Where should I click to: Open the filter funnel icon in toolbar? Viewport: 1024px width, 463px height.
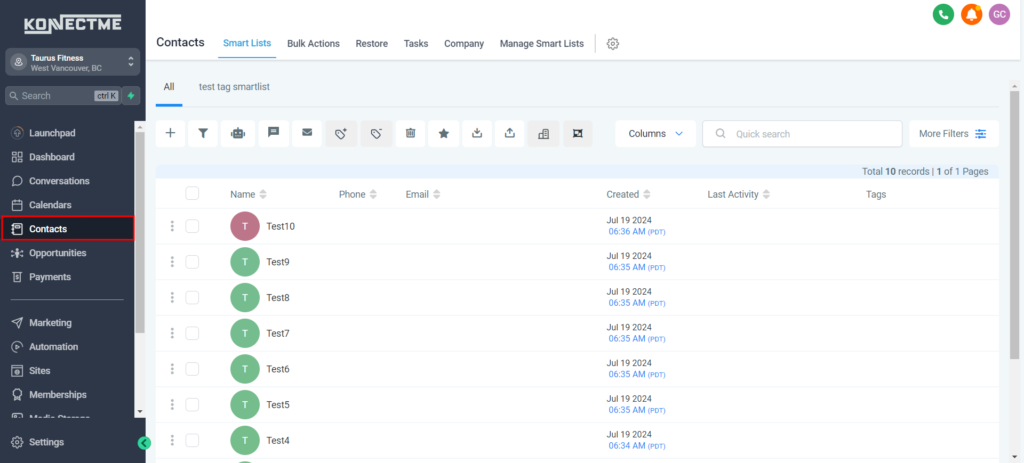[x=204, y=133]
